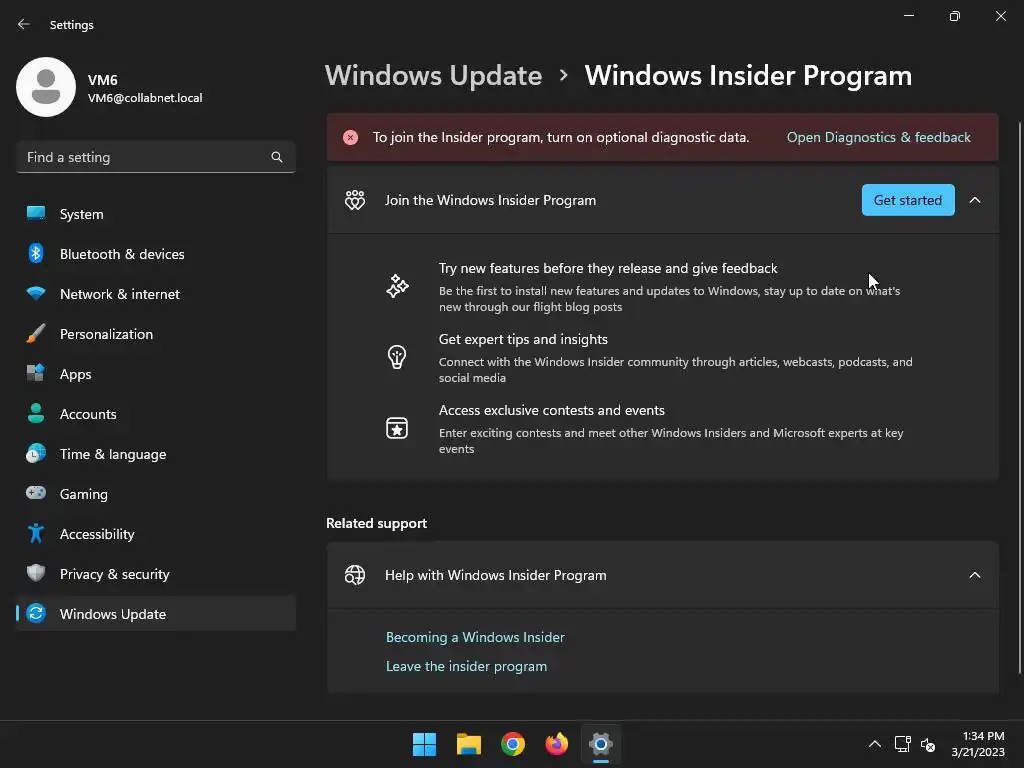The image size is (1024, 768).
Task: Open Bluetooth & devices settings
Action: click(156, 253)
